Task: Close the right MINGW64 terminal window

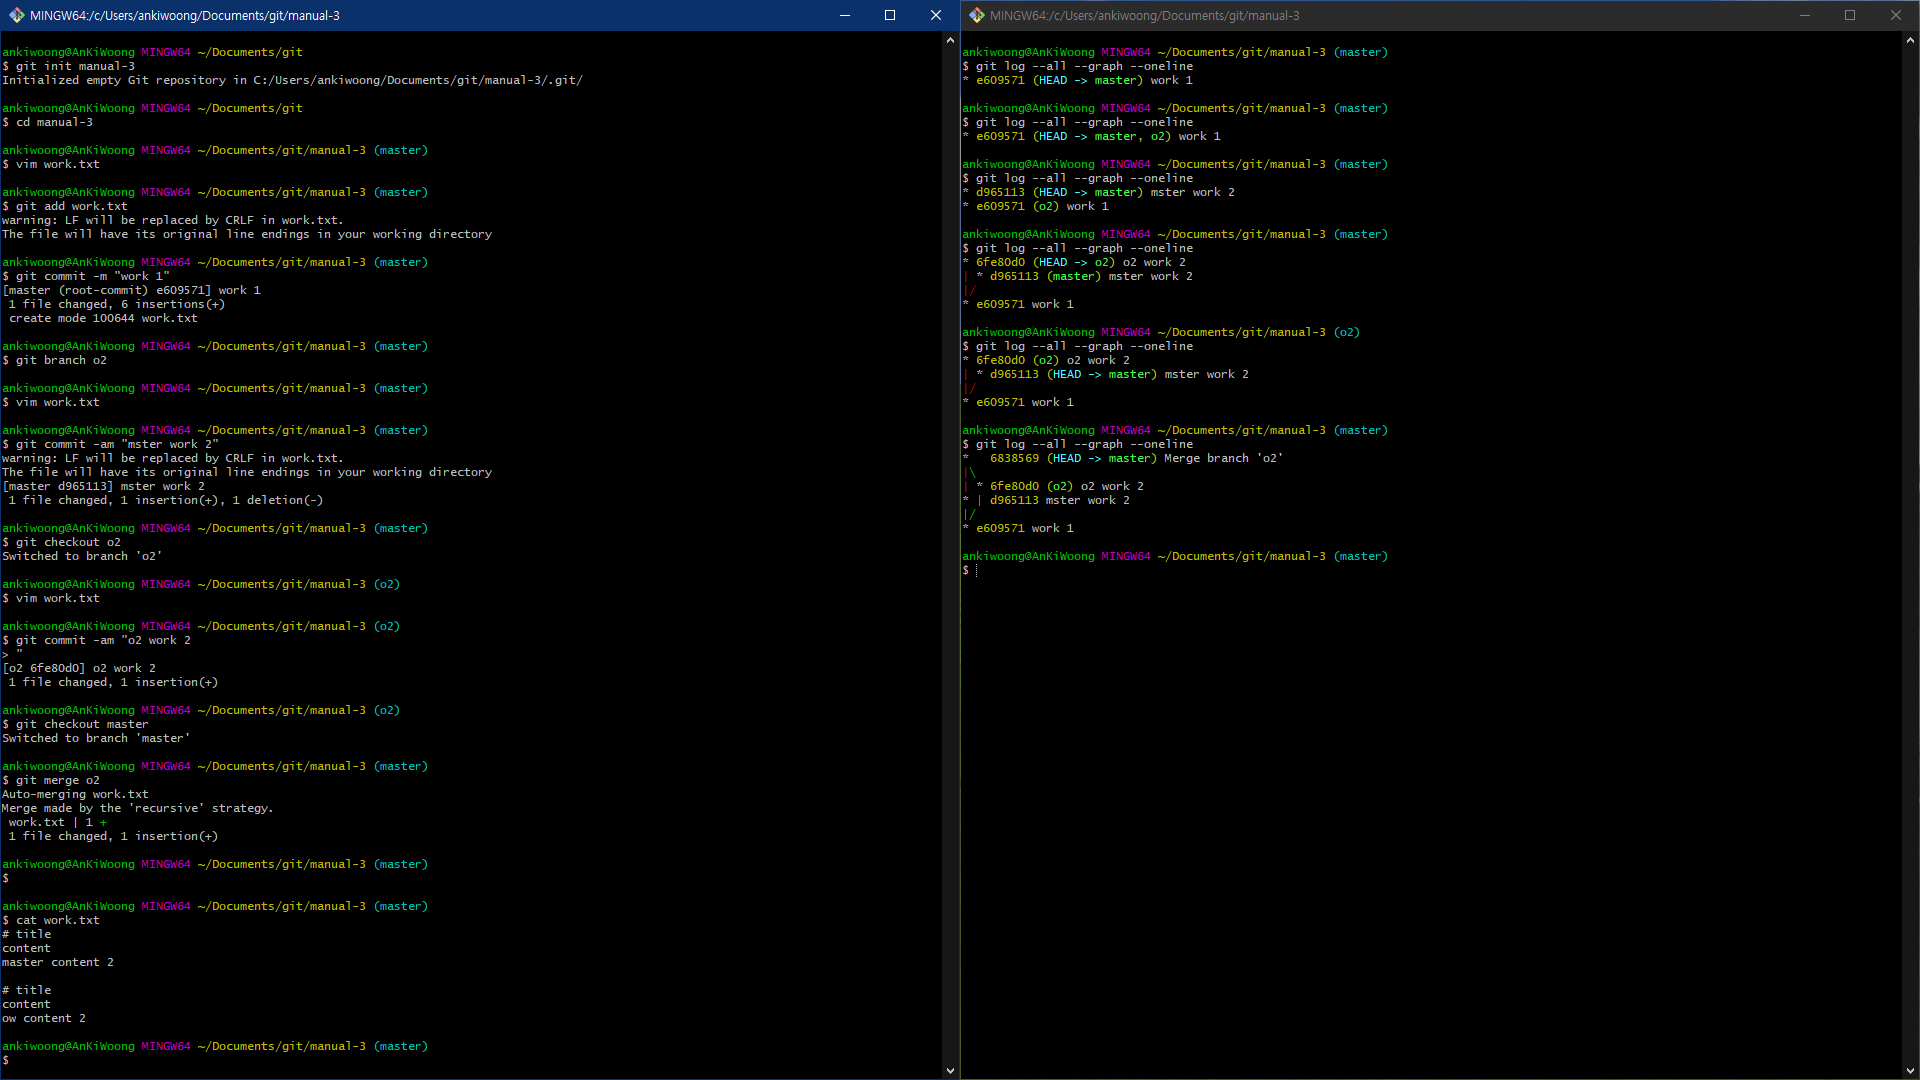Action: (x=1895, y=15)
